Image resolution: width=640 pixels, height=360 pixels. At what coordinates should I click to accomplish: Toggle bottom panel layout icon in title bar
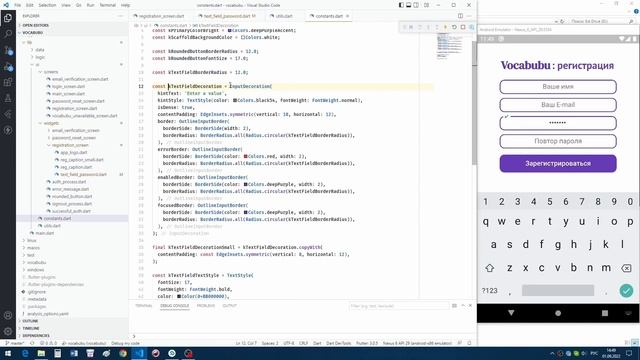(409, 5)
